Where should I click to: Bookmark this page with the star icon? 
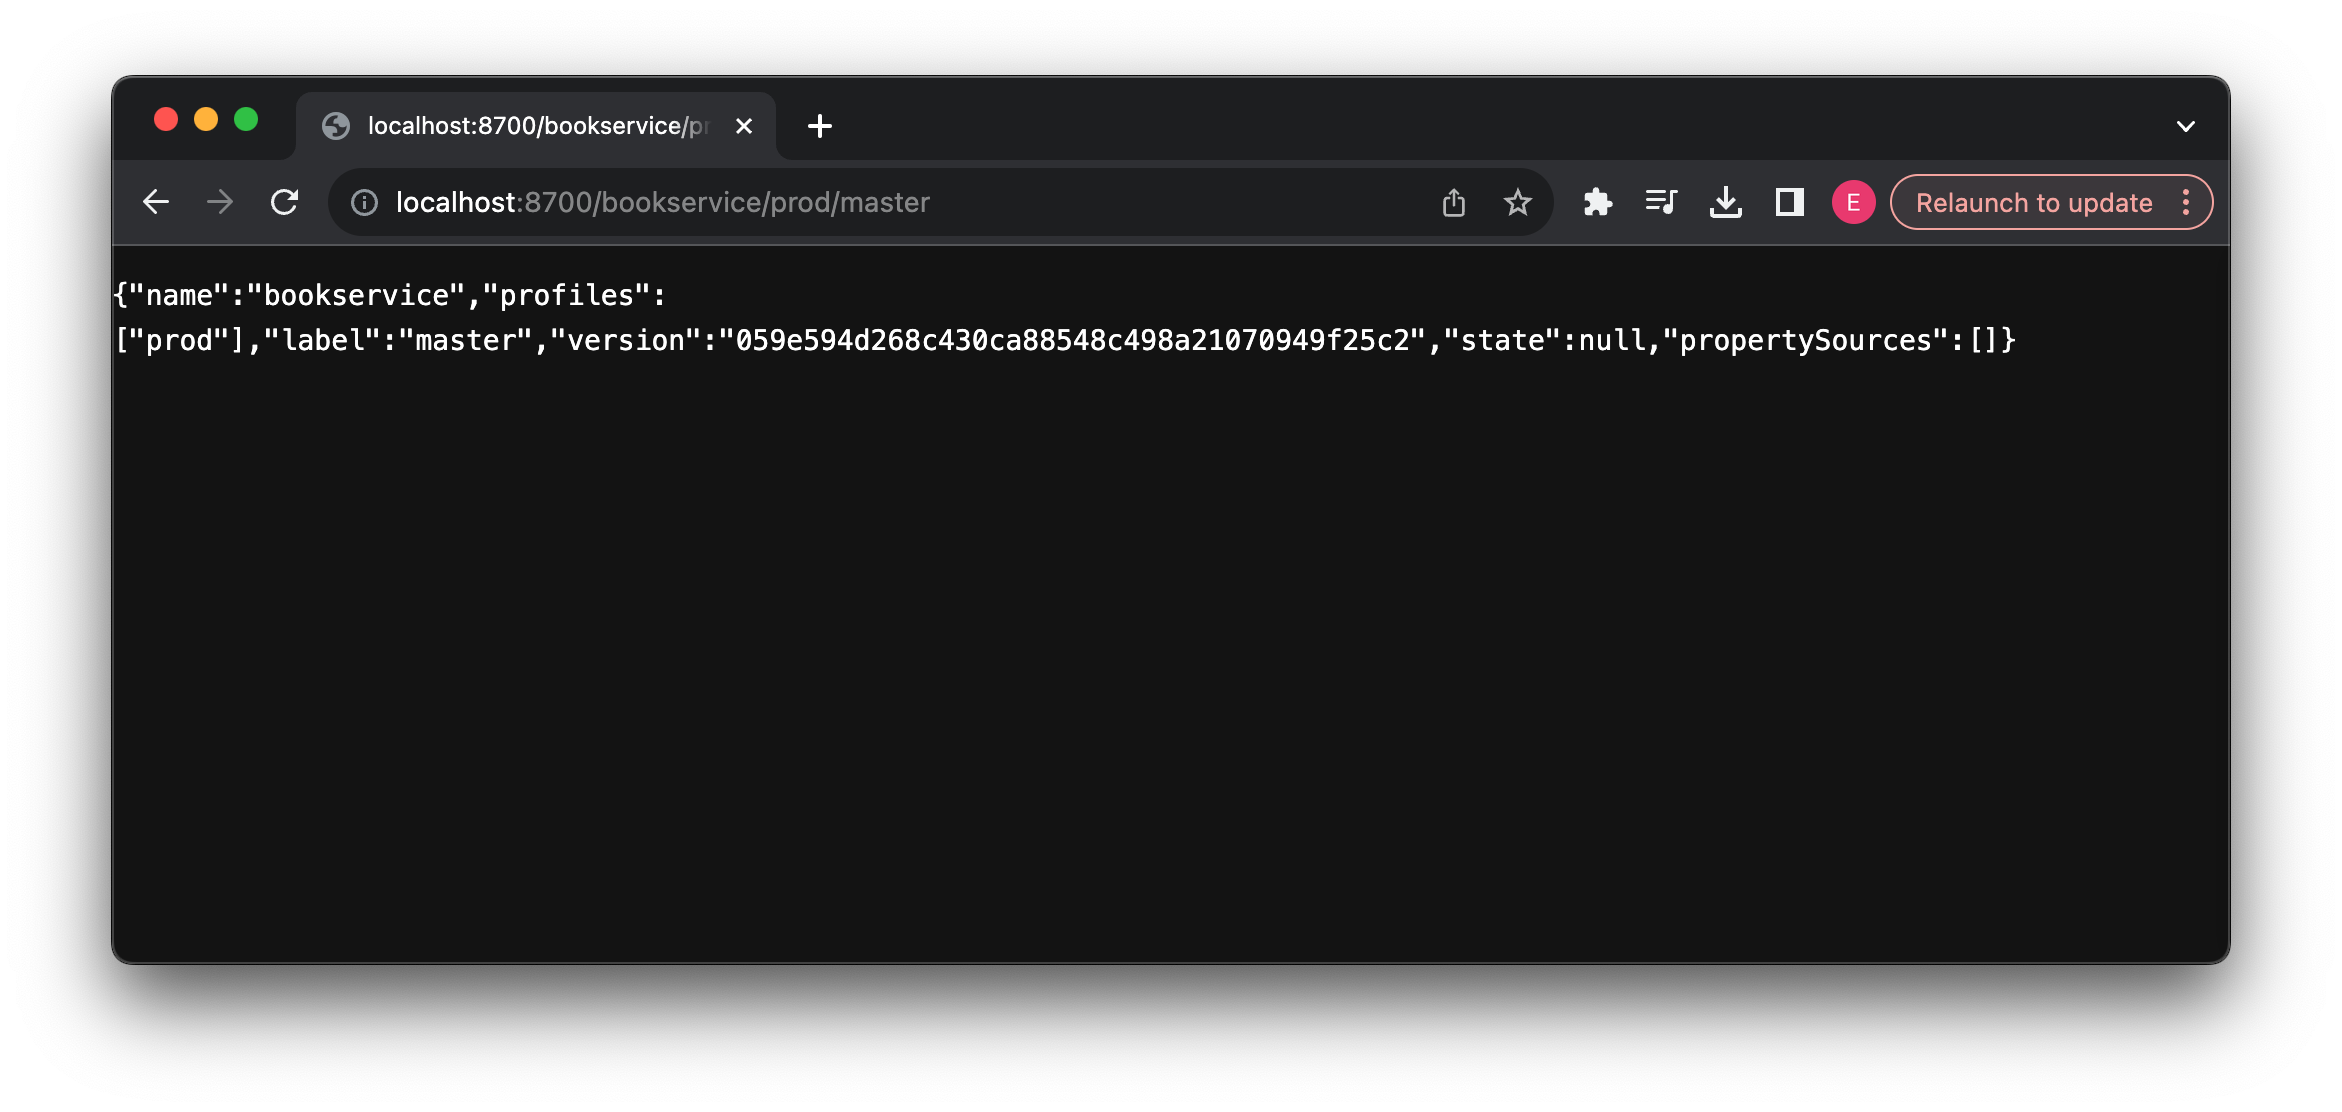pyautogui.click(x=1517, y=201)
